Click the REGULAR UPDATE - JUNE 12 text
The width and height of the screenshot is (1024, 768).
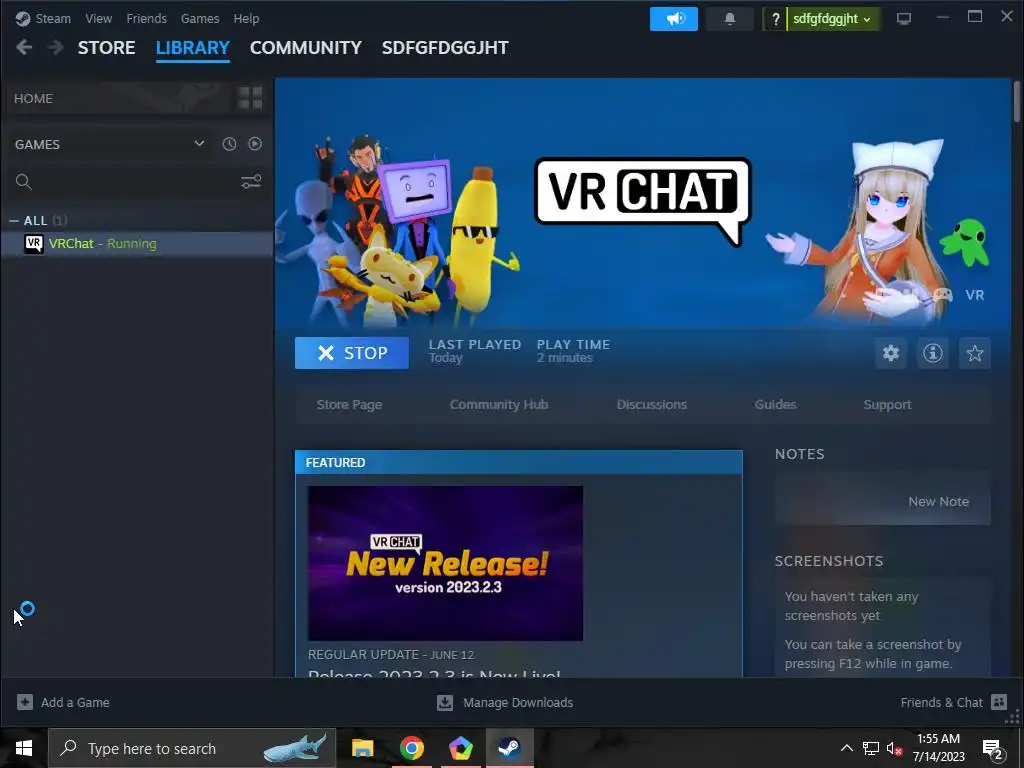(391, 654)
